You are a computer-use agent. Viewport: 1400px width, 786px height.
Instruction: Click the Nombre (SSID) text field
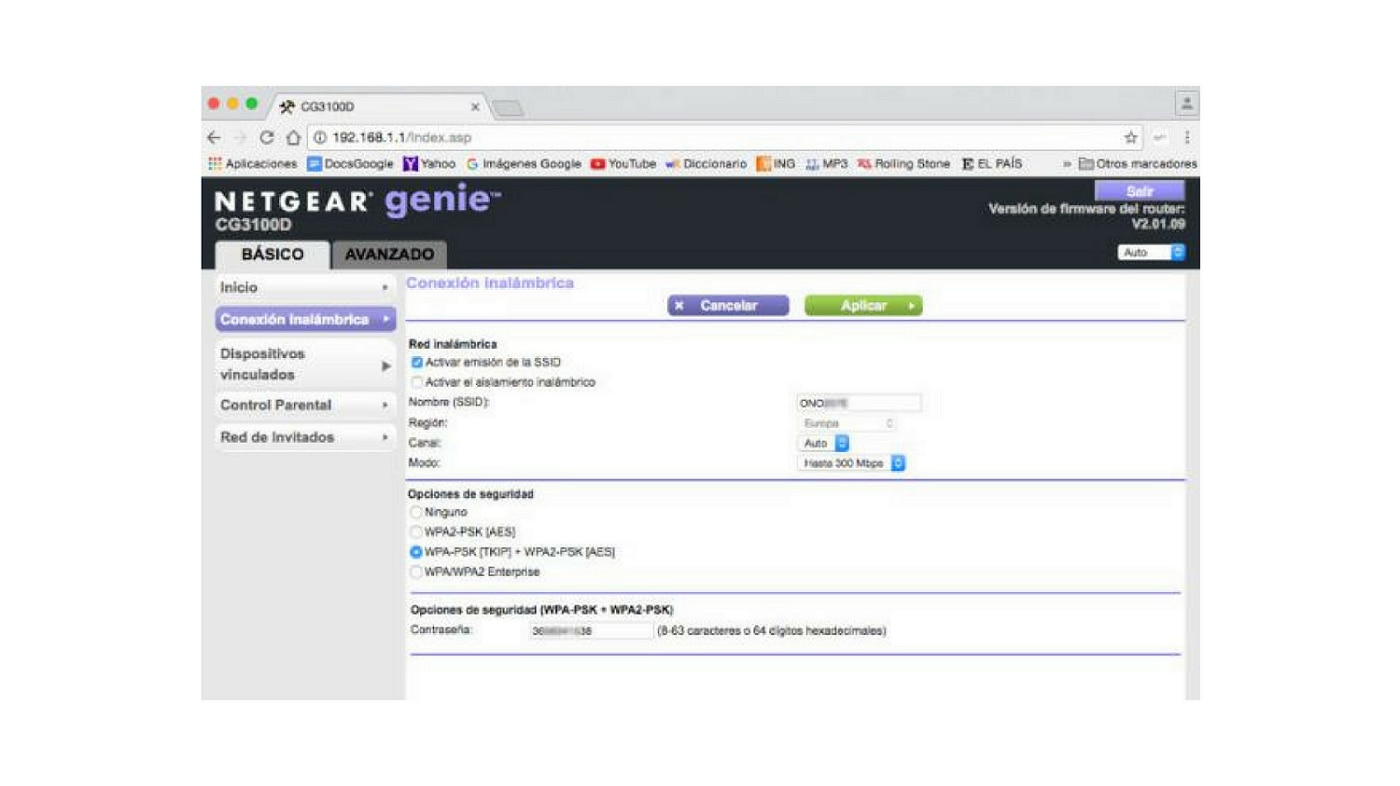[858, 403]
